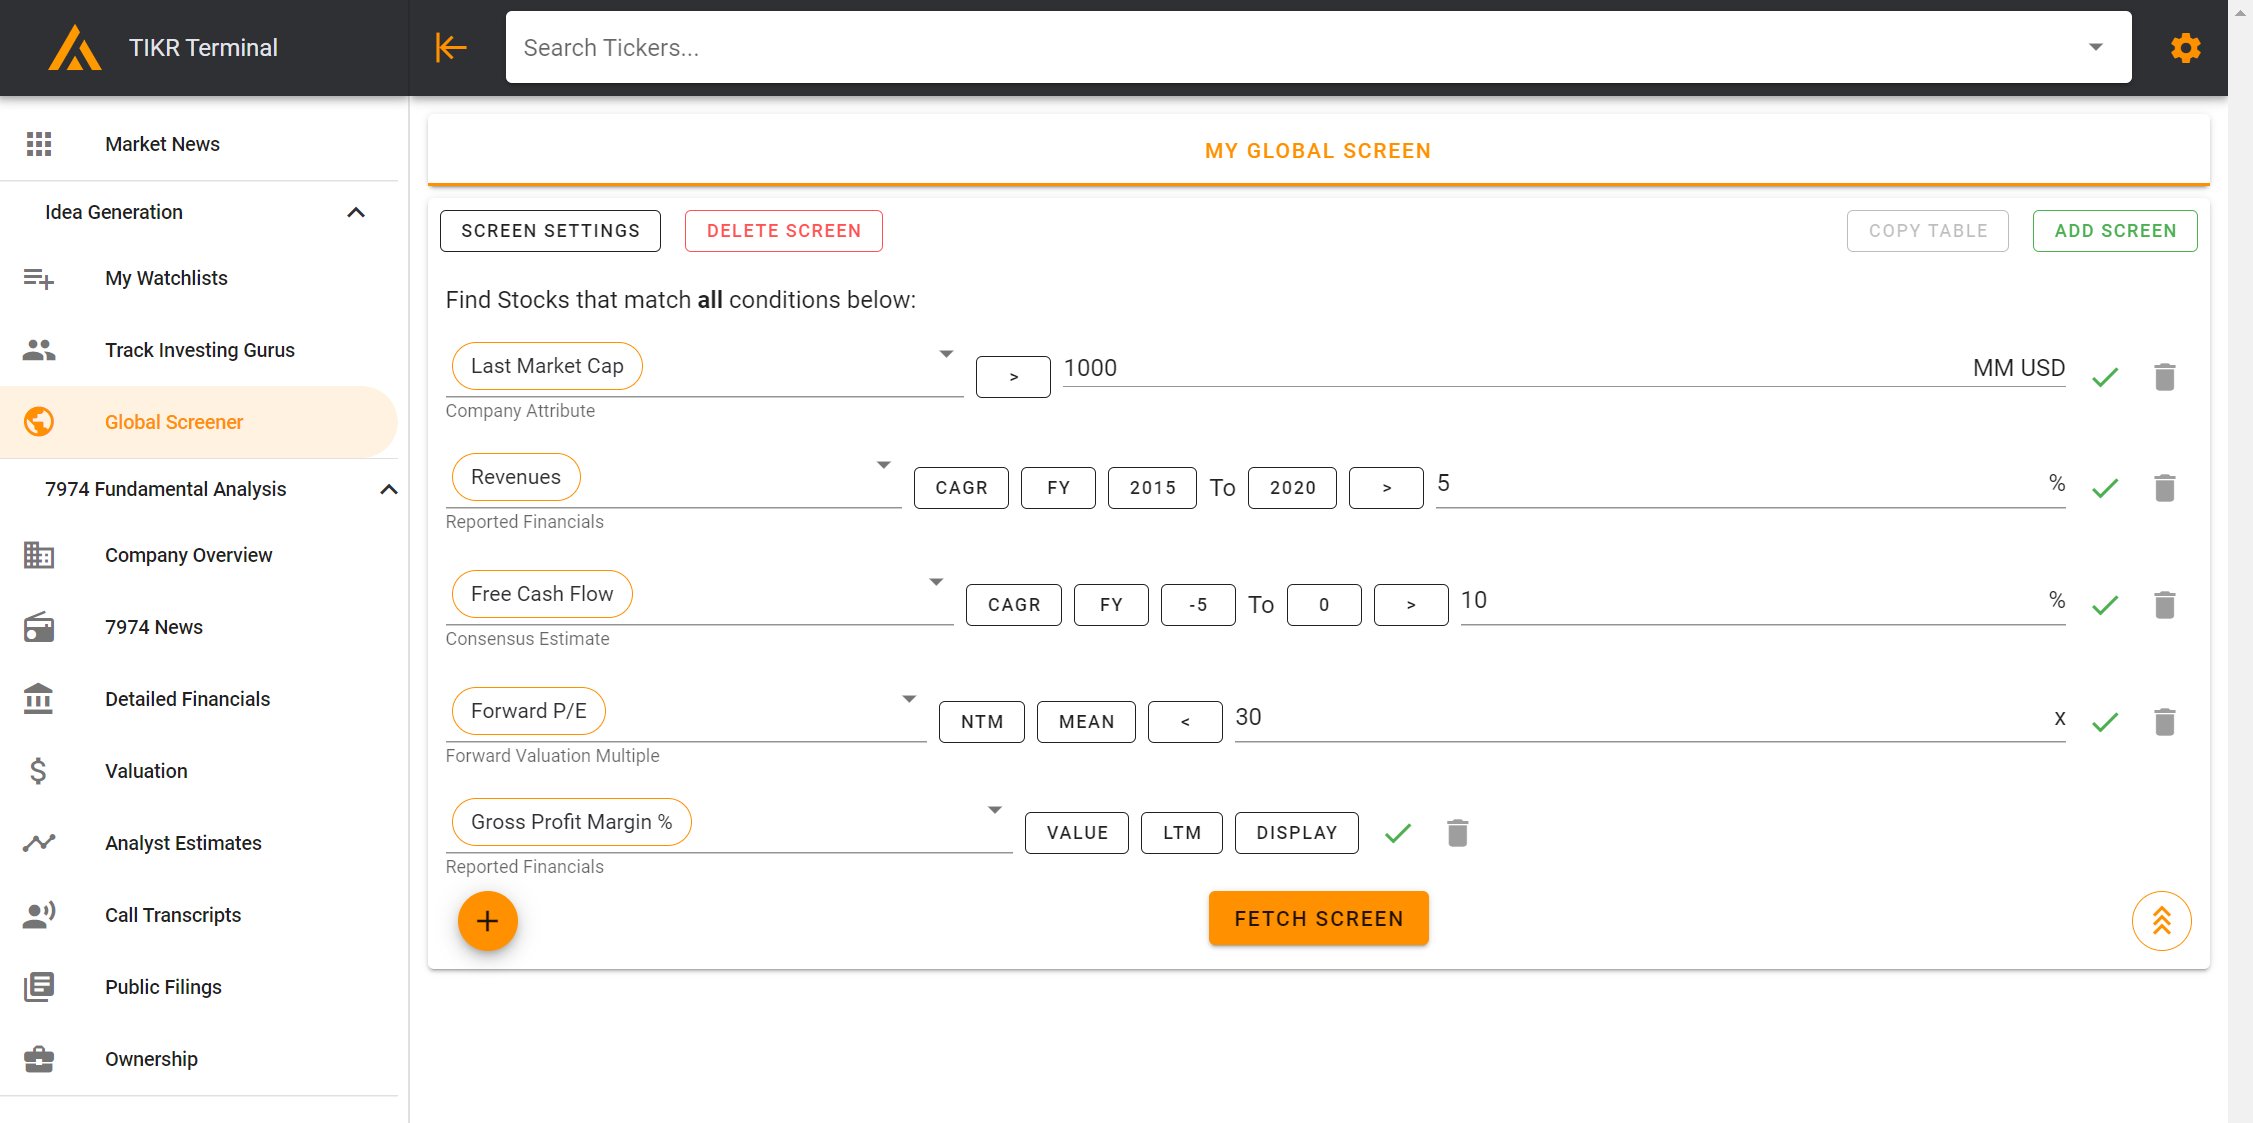Switch to the MY GLOBAL SCREEN tab

click(1317, 150)
